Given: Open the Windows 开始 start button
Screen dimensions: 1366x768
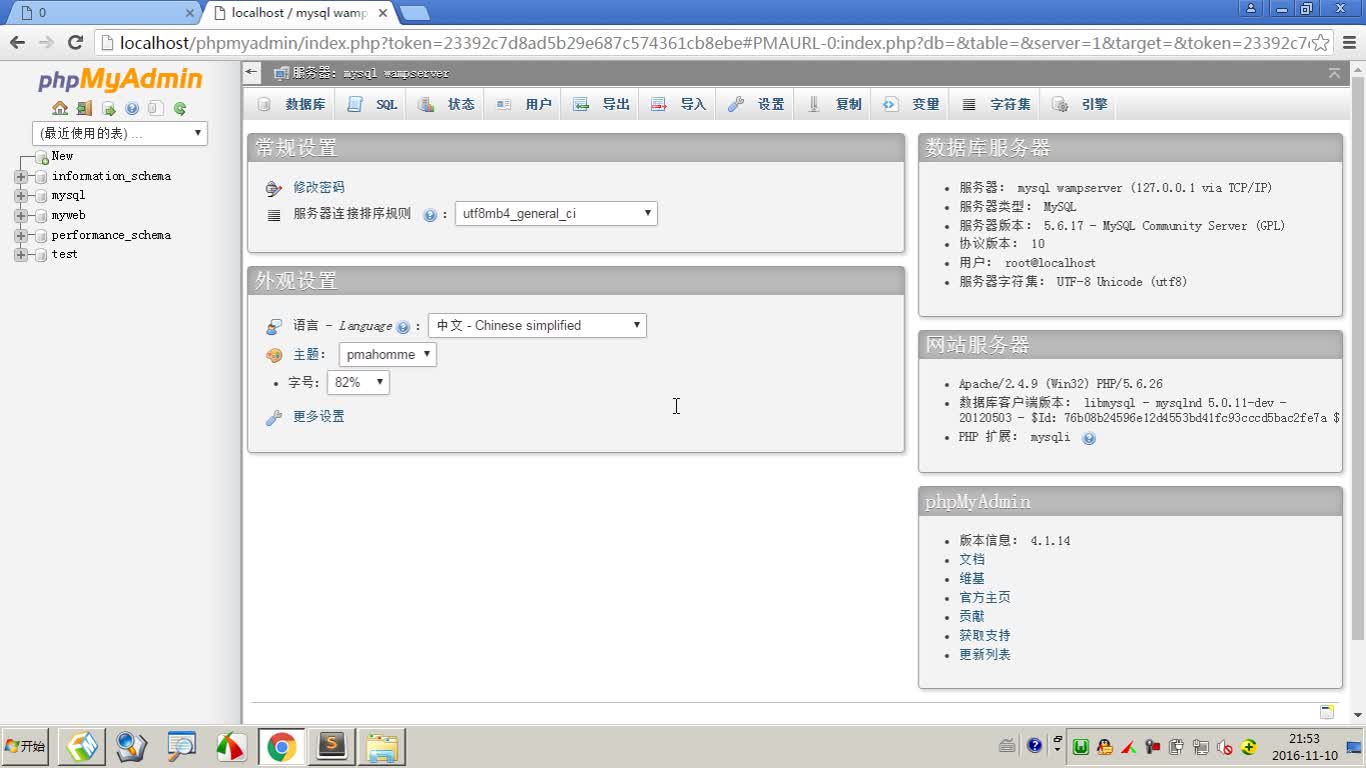Looking at the screenshot, I should point(25,746).
